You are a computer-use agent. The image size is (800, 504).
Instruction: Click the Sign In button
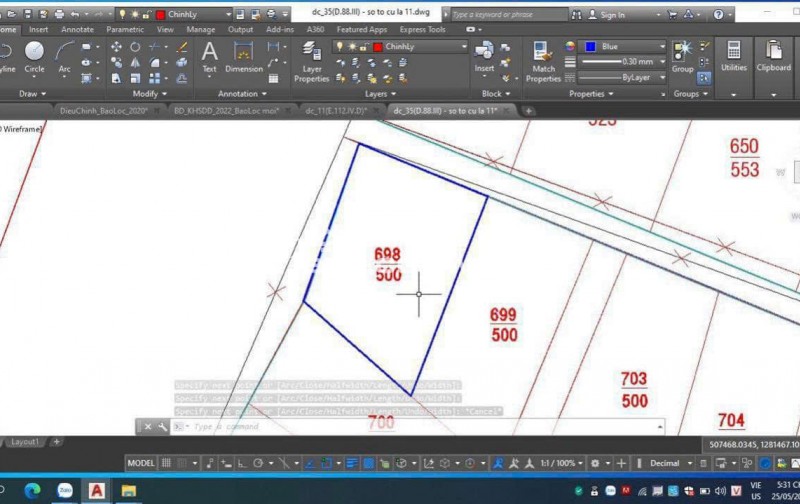(606, 15)
